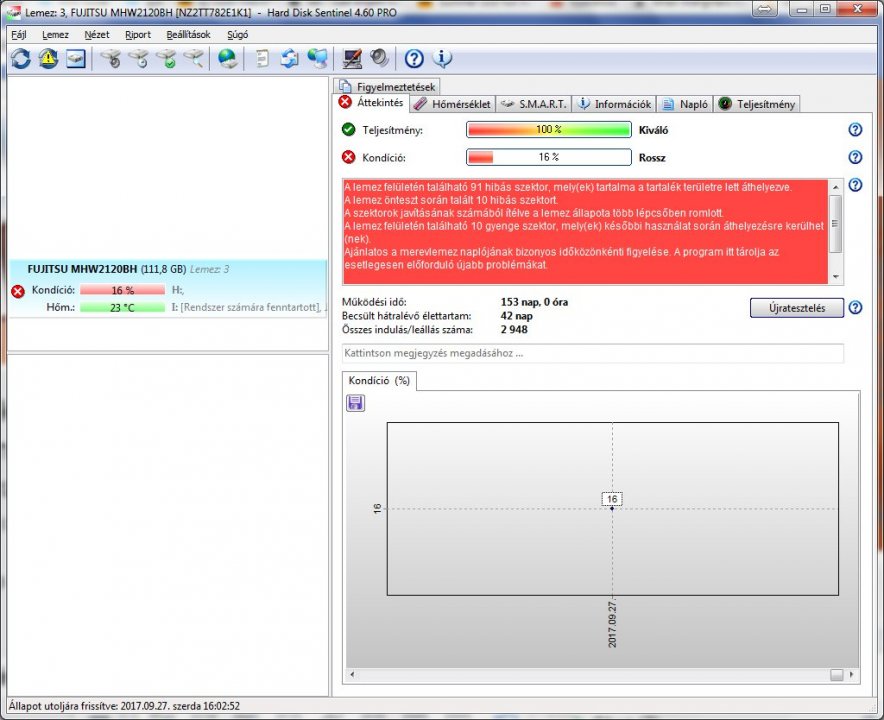This screenshot has height=720, width=884.
Task: Open the Fájl menu
Action: tap(19, 35)
